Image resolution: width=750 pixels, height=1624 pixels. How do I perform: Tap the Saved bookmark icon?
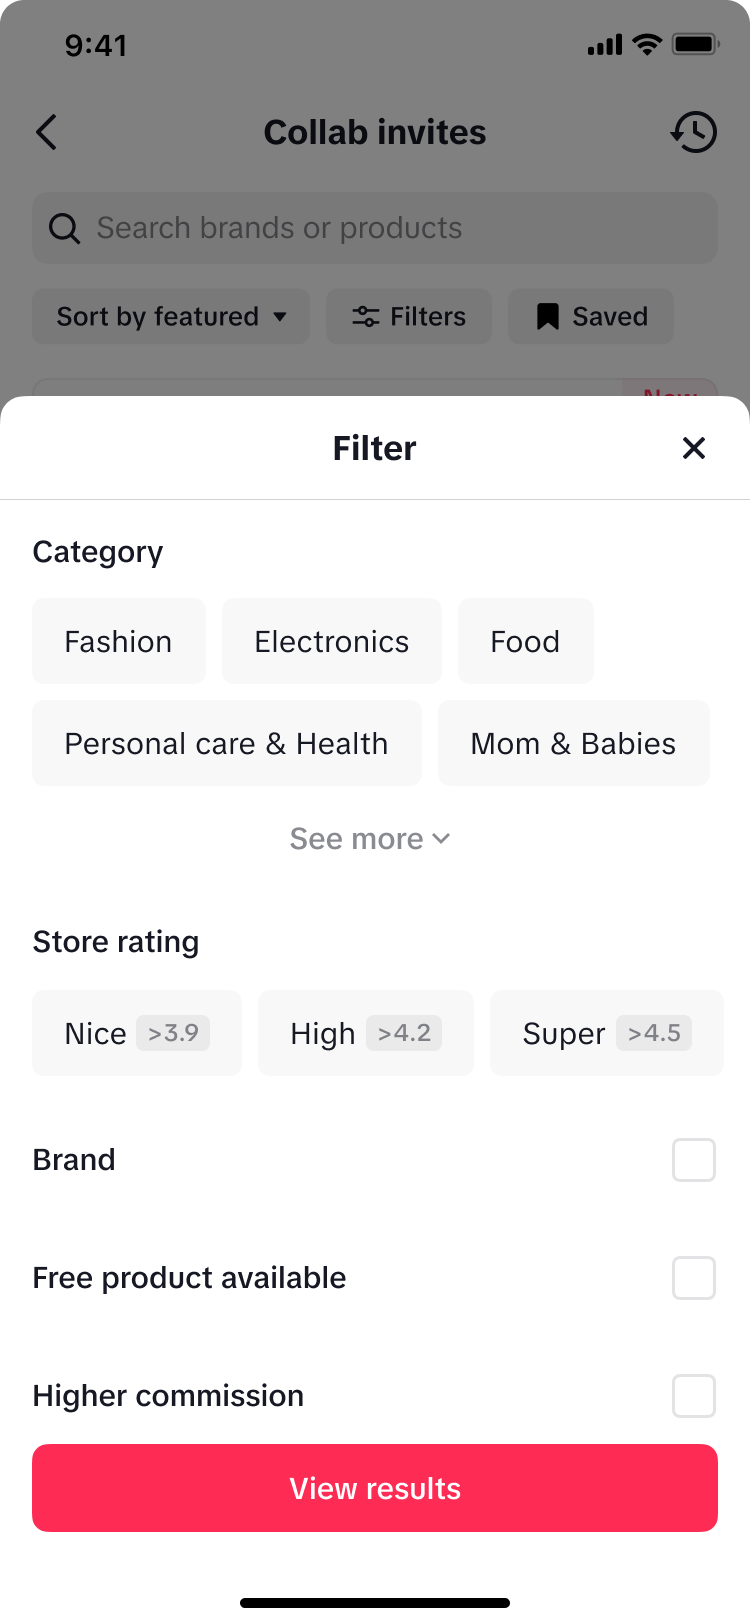[x=548, y=317]
